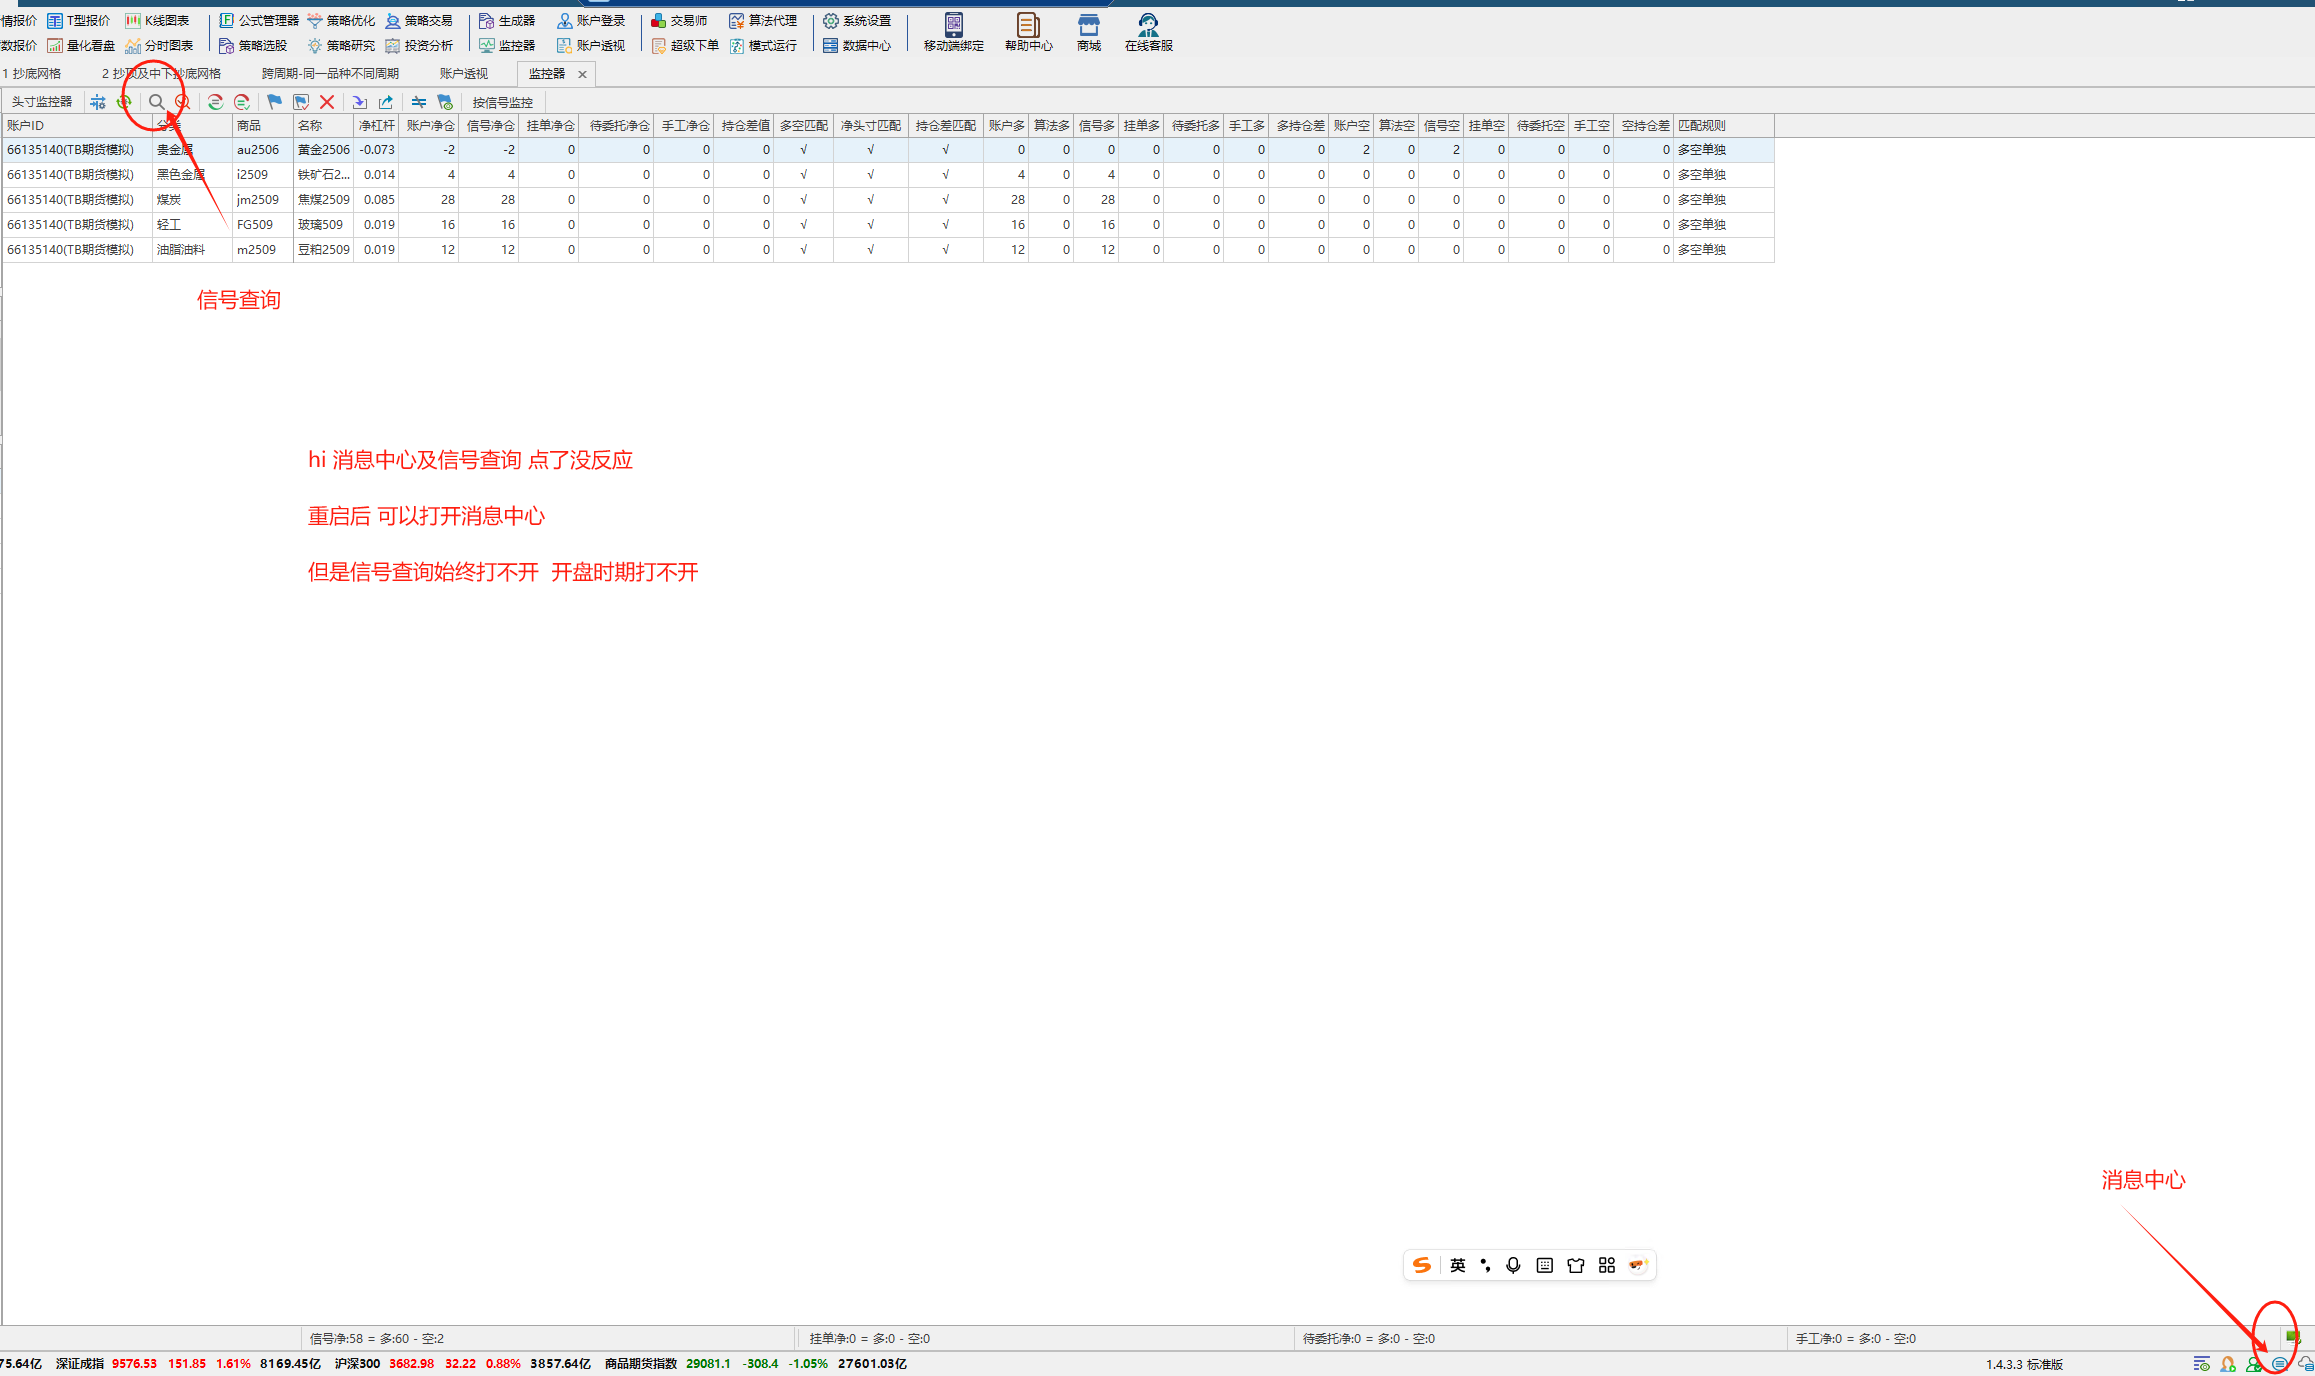Open T型报价 from the top toolbar
Viewport: 2315px width, 1376px height.
tap(79, 20)
